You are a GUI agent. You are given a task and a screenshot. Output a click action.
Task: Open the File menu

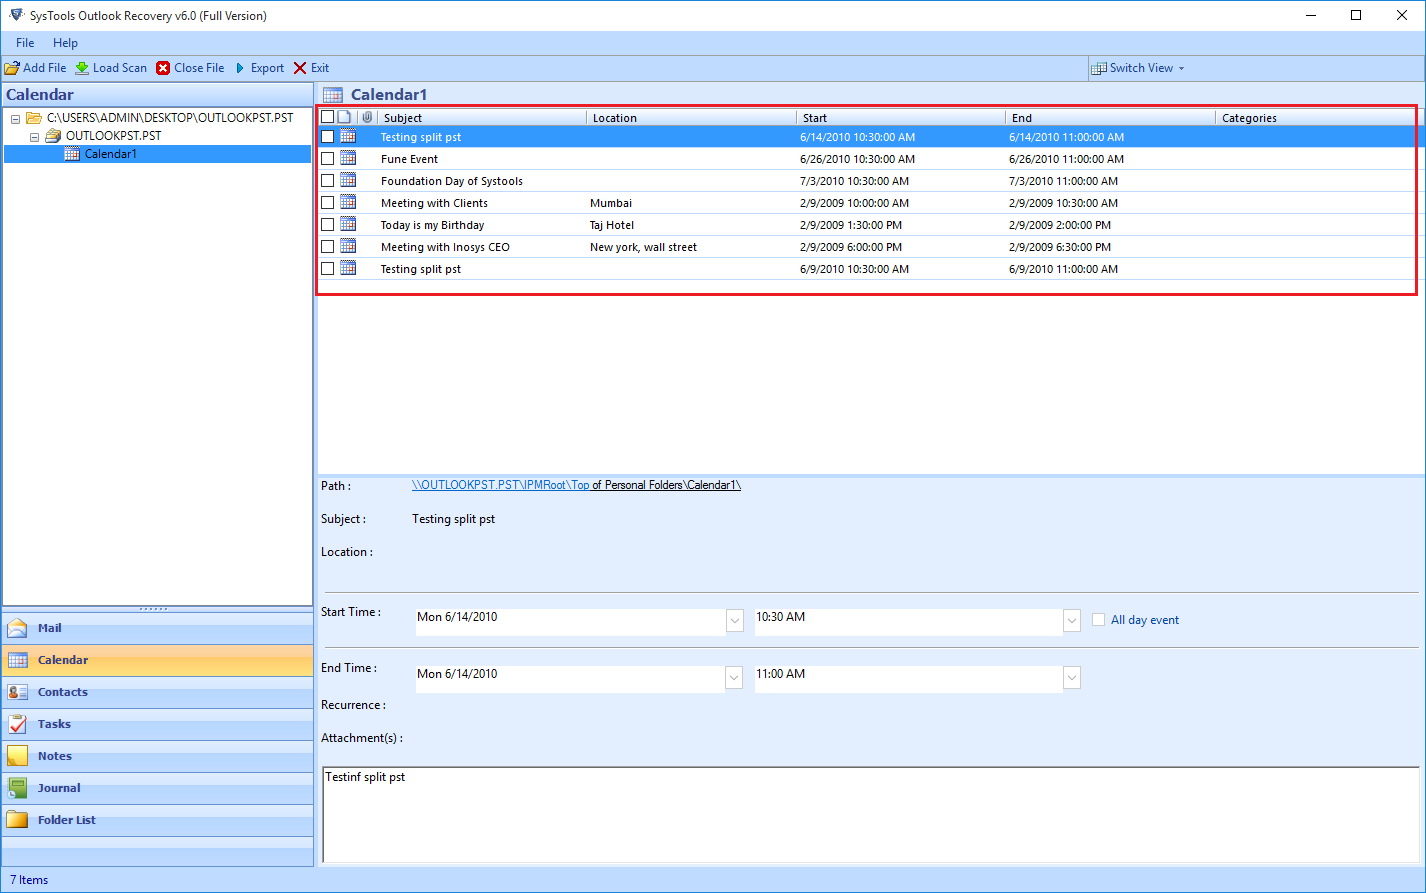(x=25, y=43)
